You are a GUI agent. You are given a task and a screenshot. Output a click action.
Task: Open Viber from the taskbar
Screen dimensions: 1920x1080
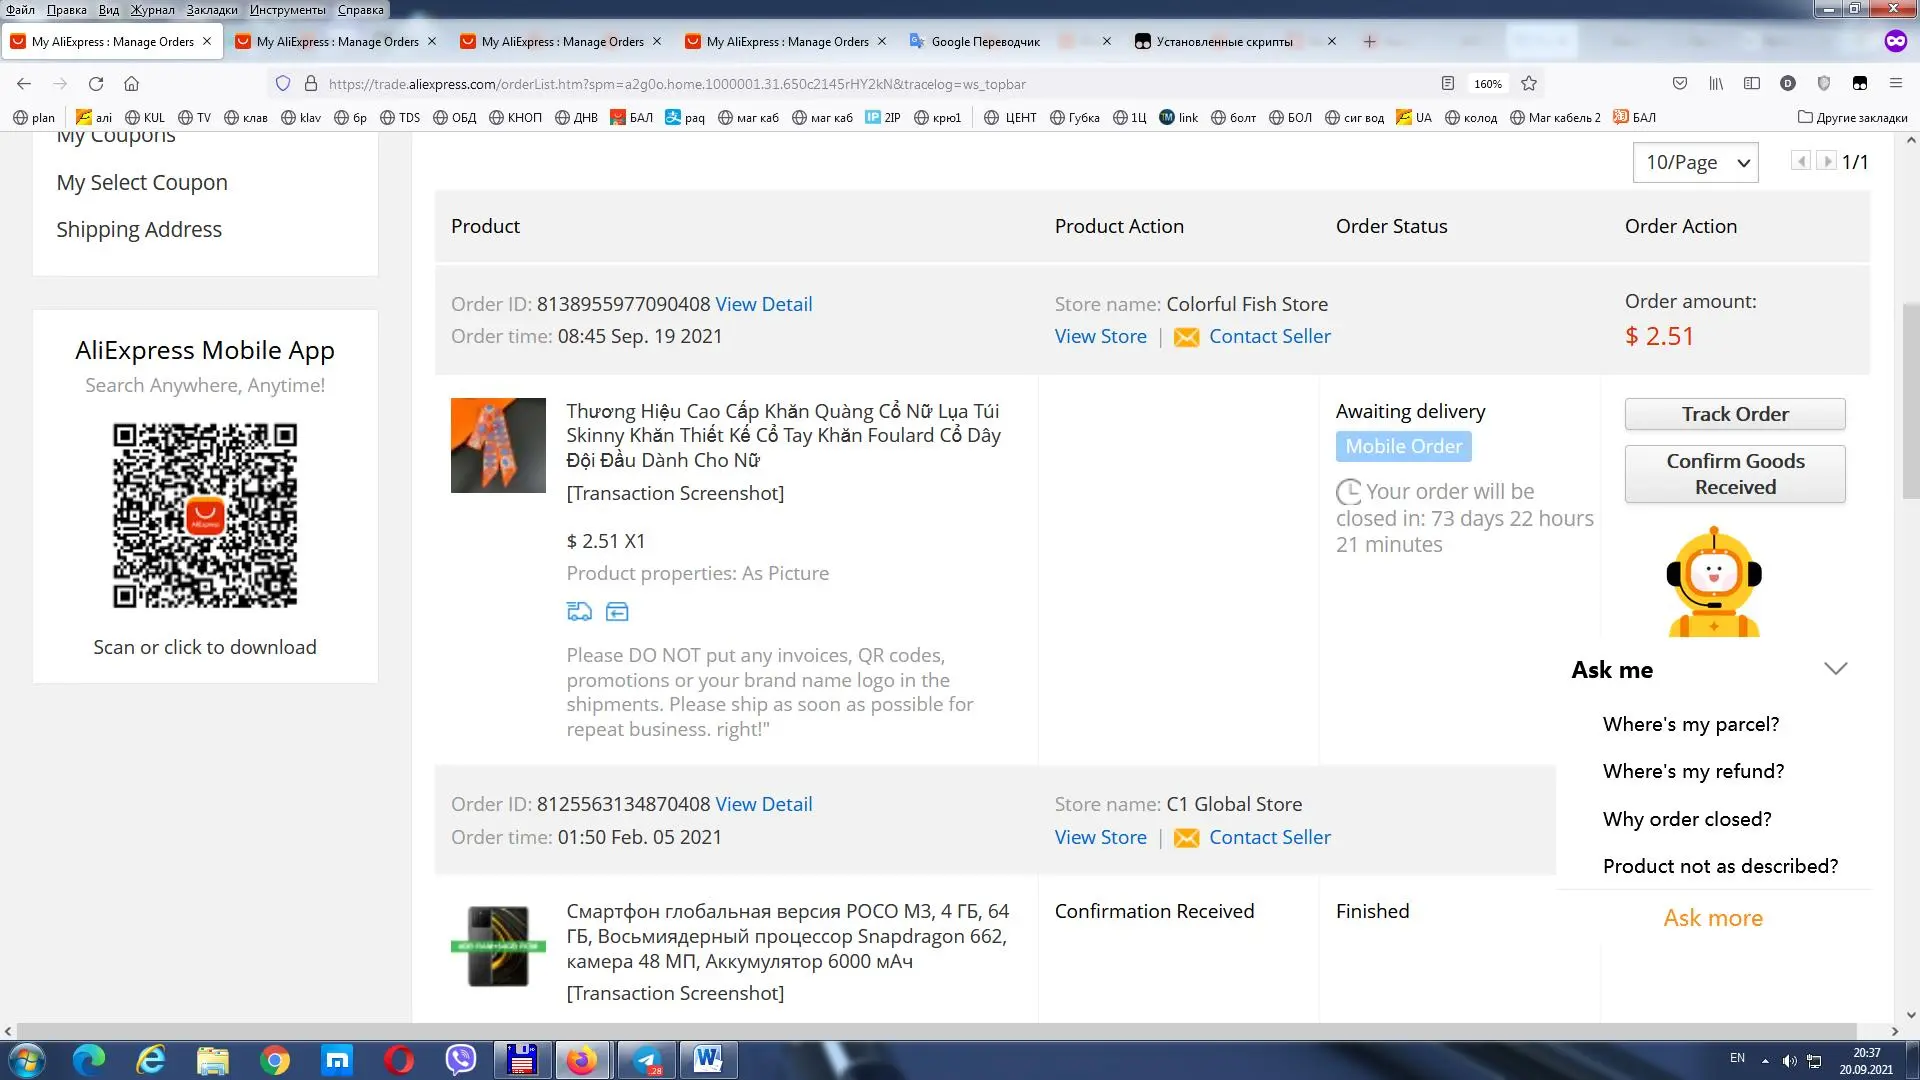click(x=461, y=1060)
